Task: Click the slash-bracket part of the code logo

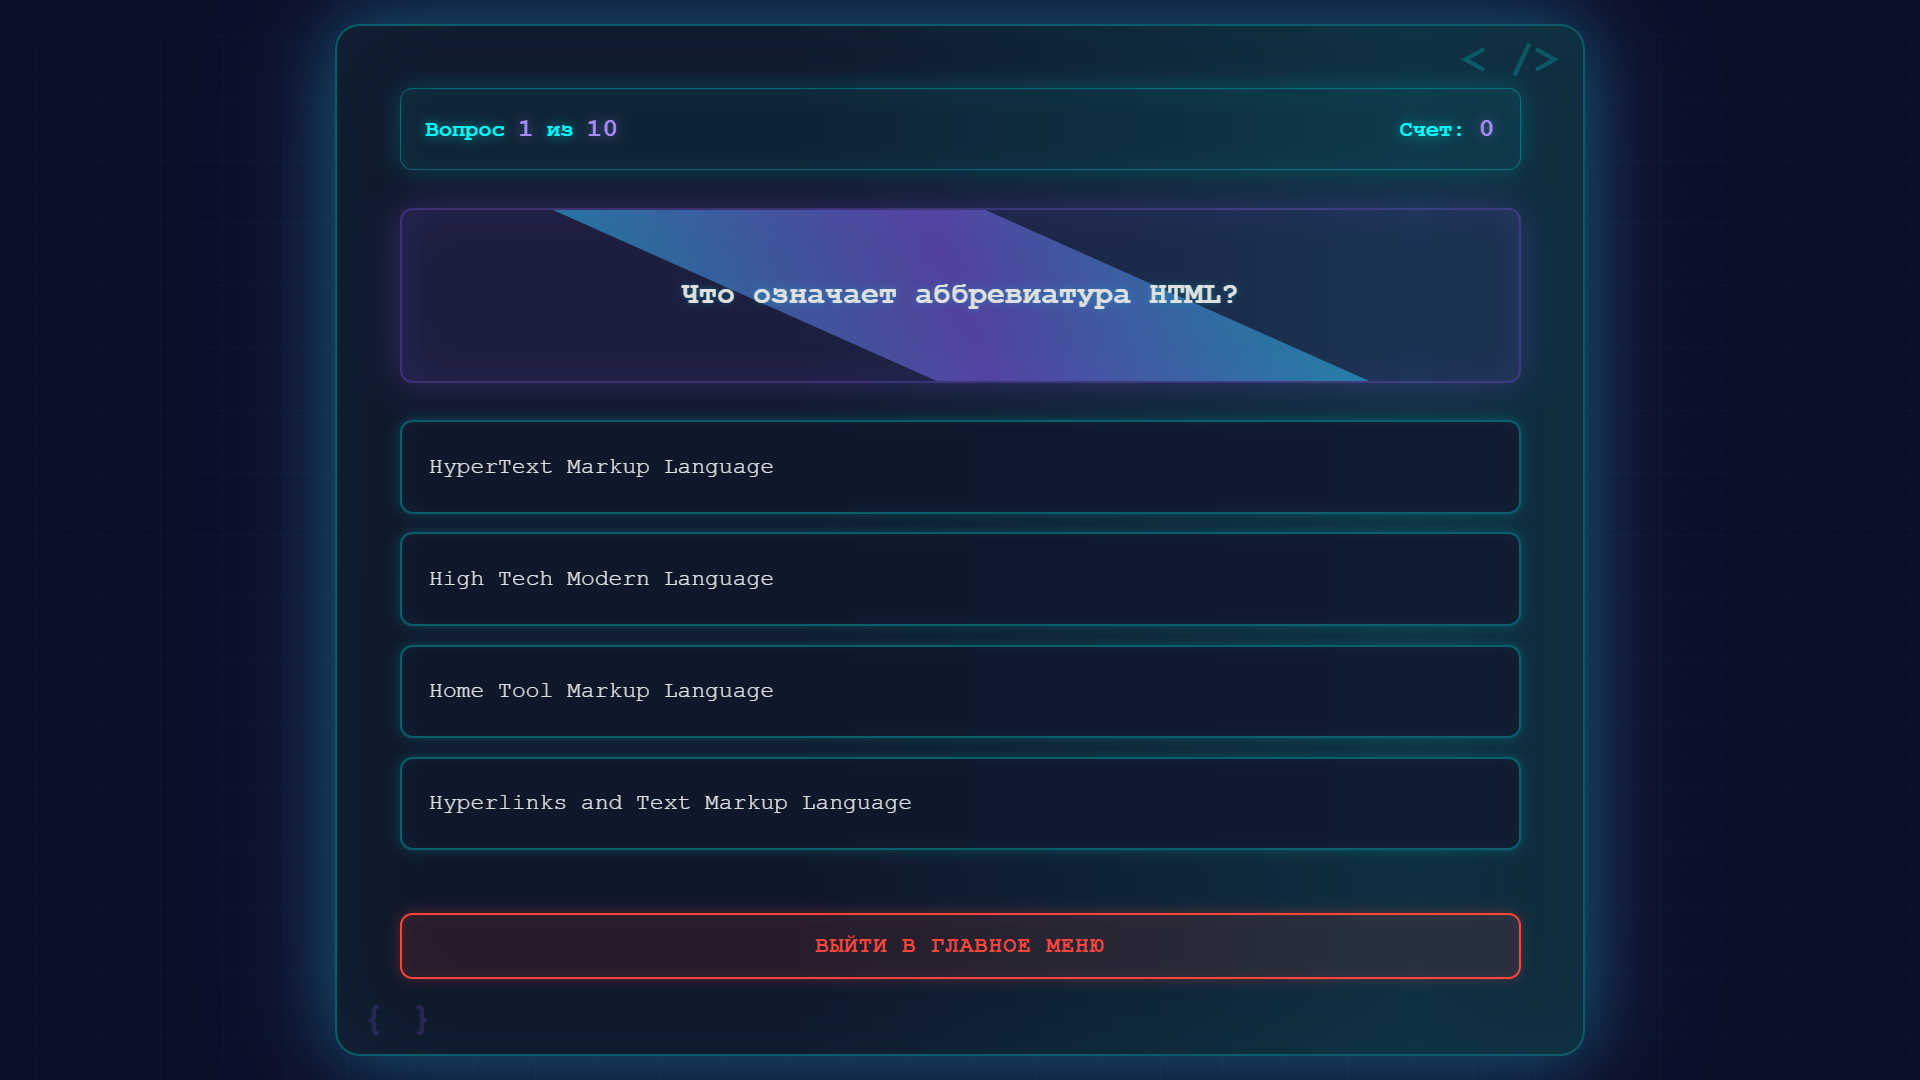Action: point(1533,59)
